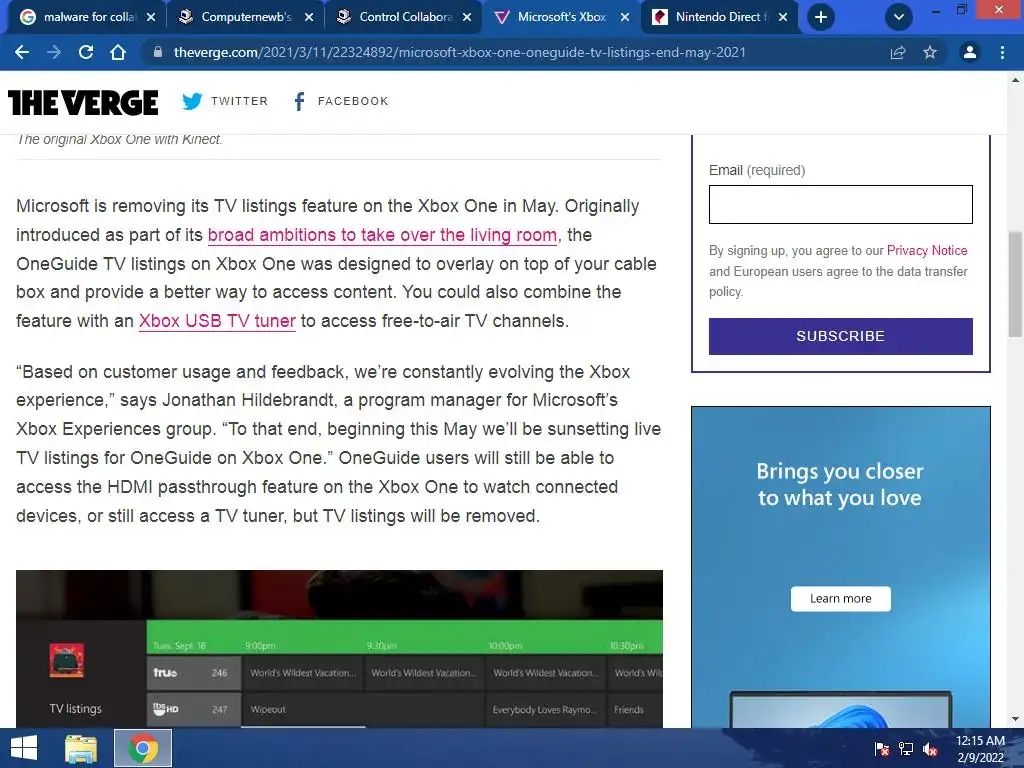Close the Control Collabora tab
The image size is (1024, 768).
[467, 17]
